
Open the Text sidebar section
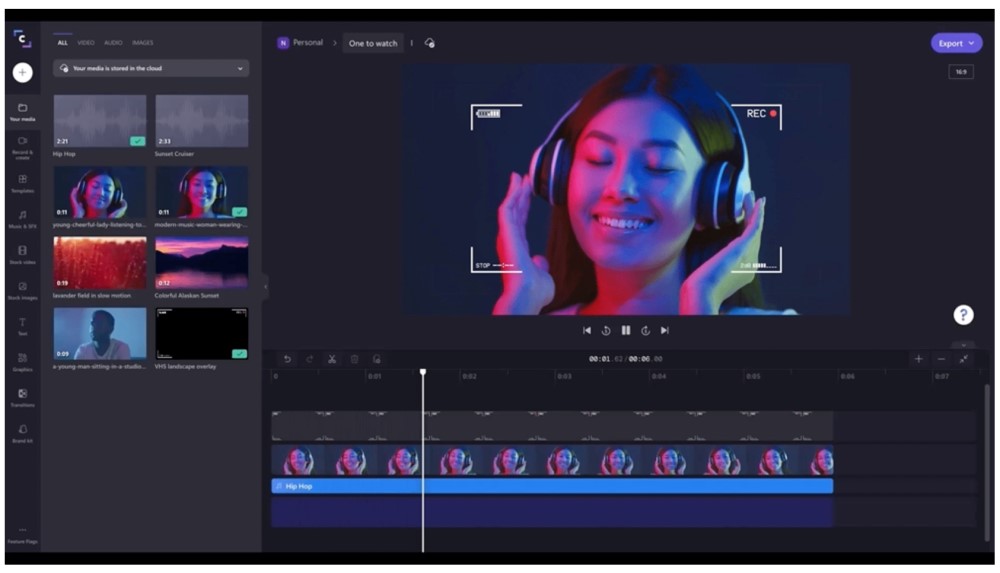coord(22,327)
